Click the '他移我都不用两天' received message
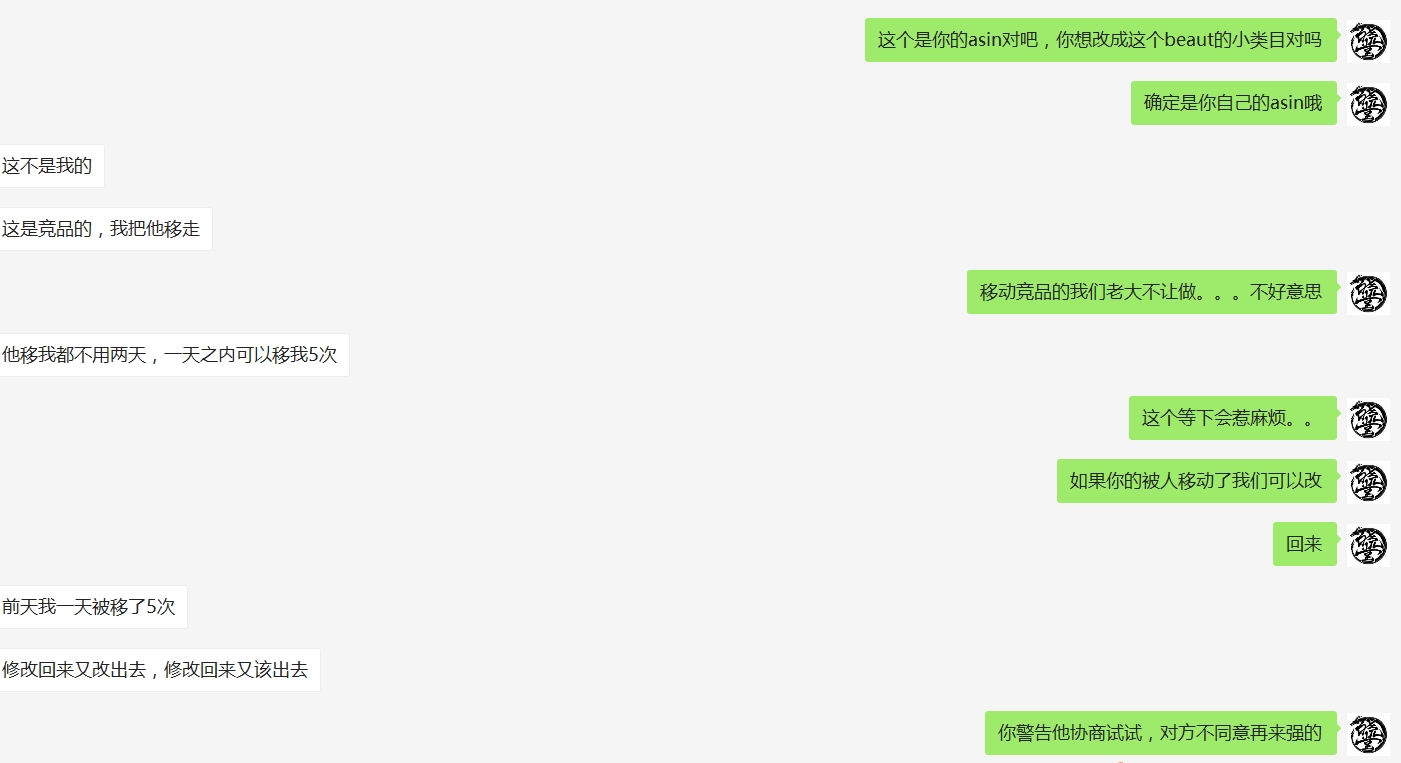Screen dimensions: 1401x763 click(x=174, y=355)
